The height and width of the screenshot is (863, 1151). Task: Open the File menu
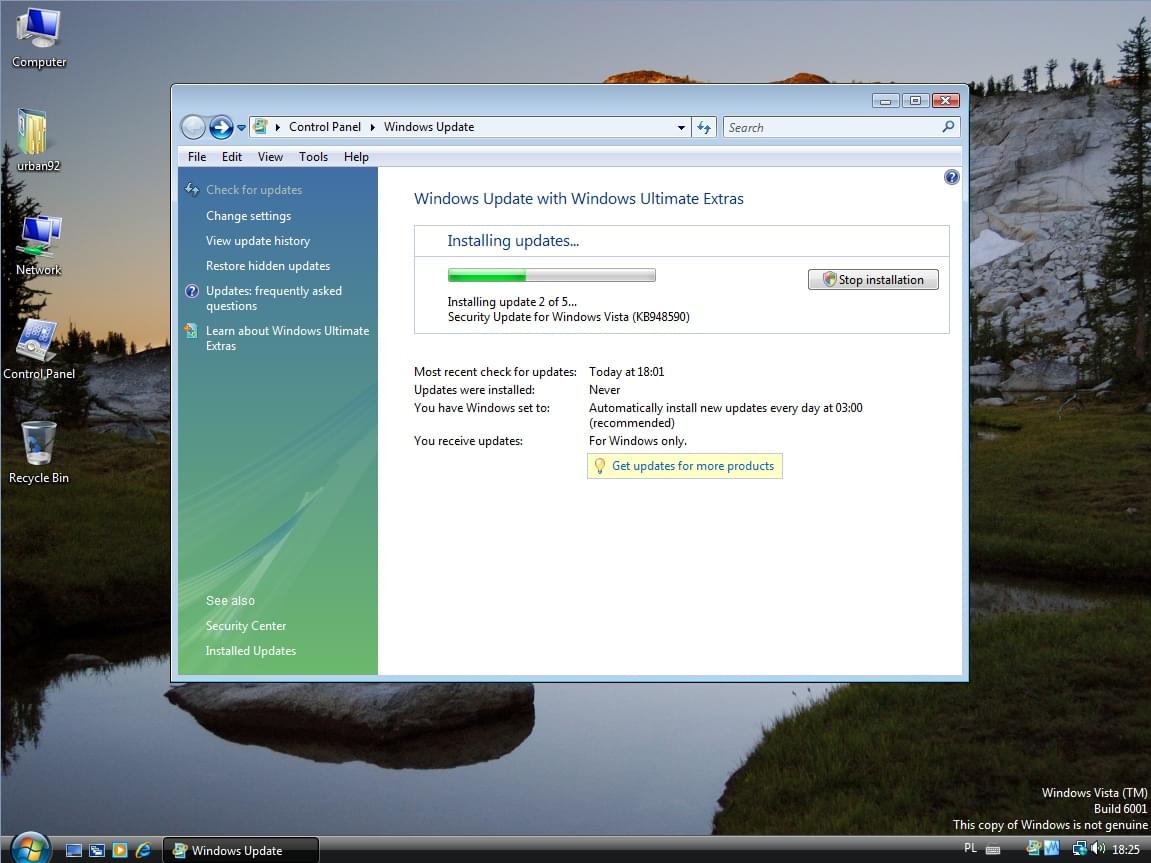pyautogui.click(x=197, y=157)
